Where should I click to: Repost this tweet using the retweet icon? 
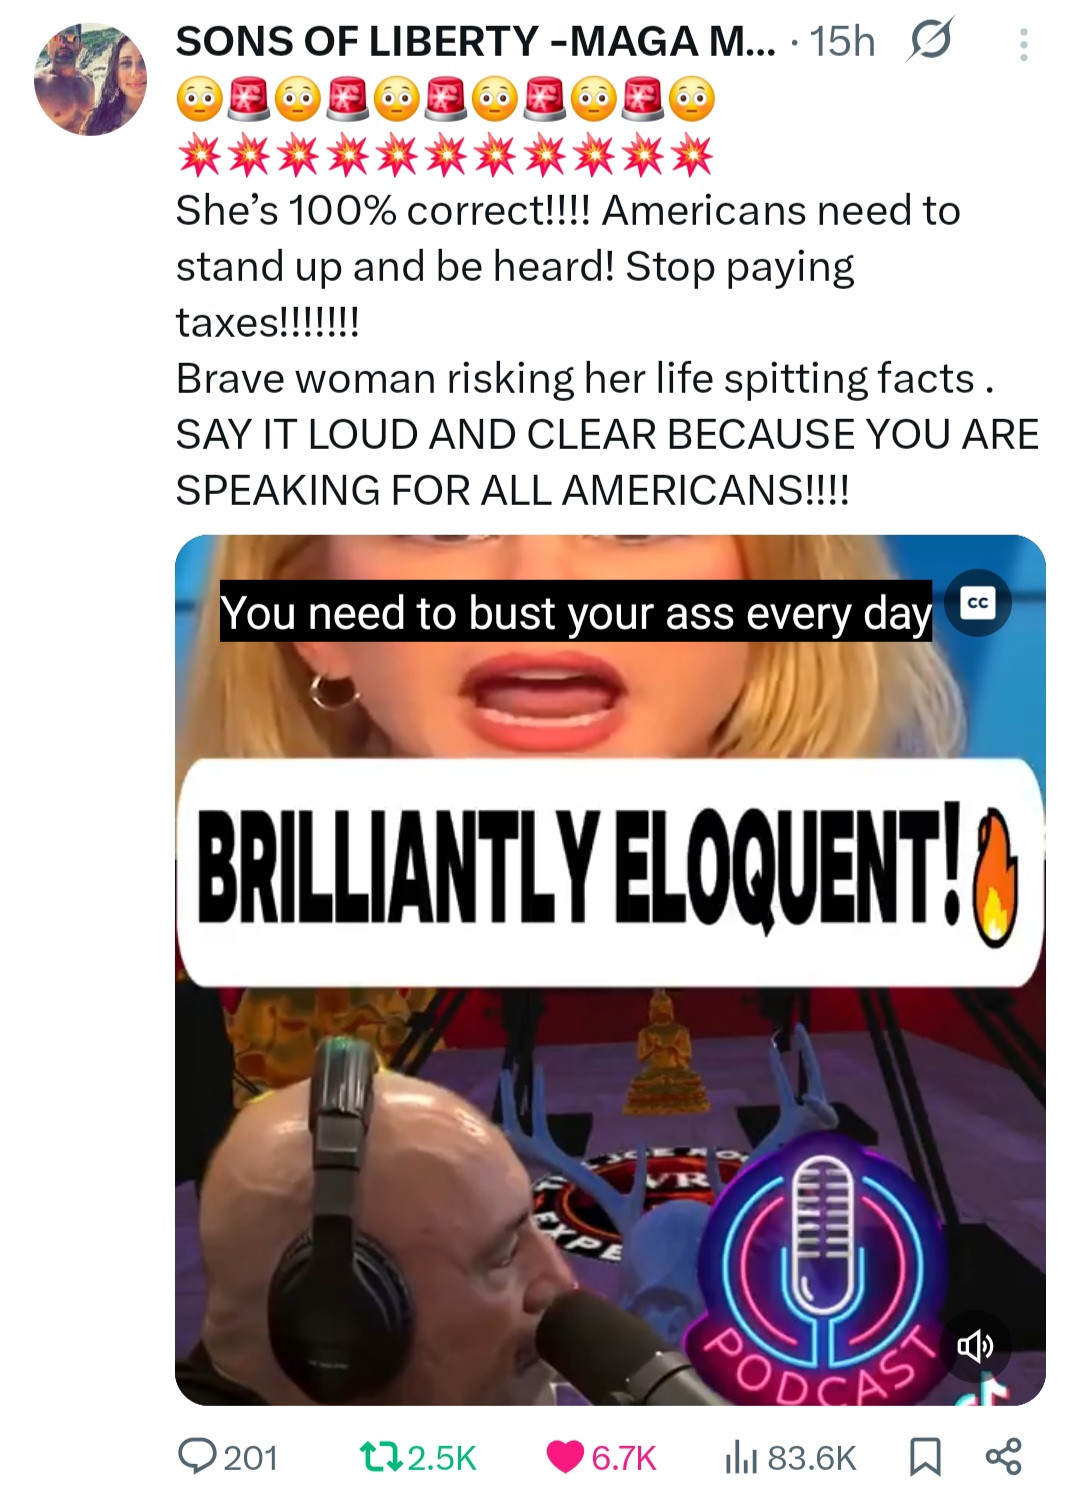[381, 1457]
